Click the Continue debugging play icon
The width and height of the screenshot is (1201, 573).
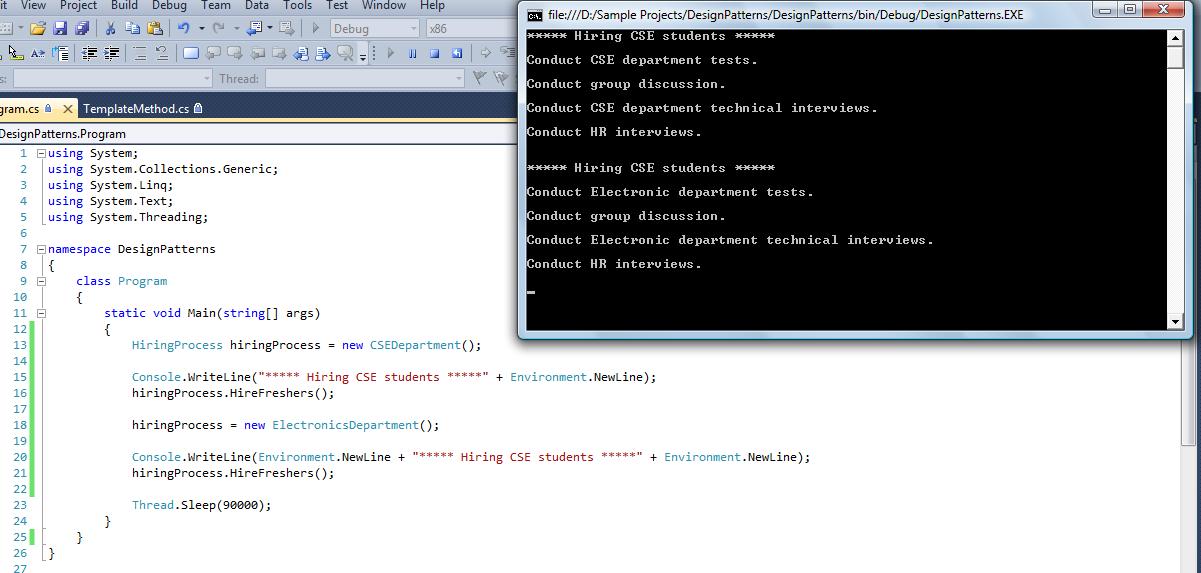391,53
